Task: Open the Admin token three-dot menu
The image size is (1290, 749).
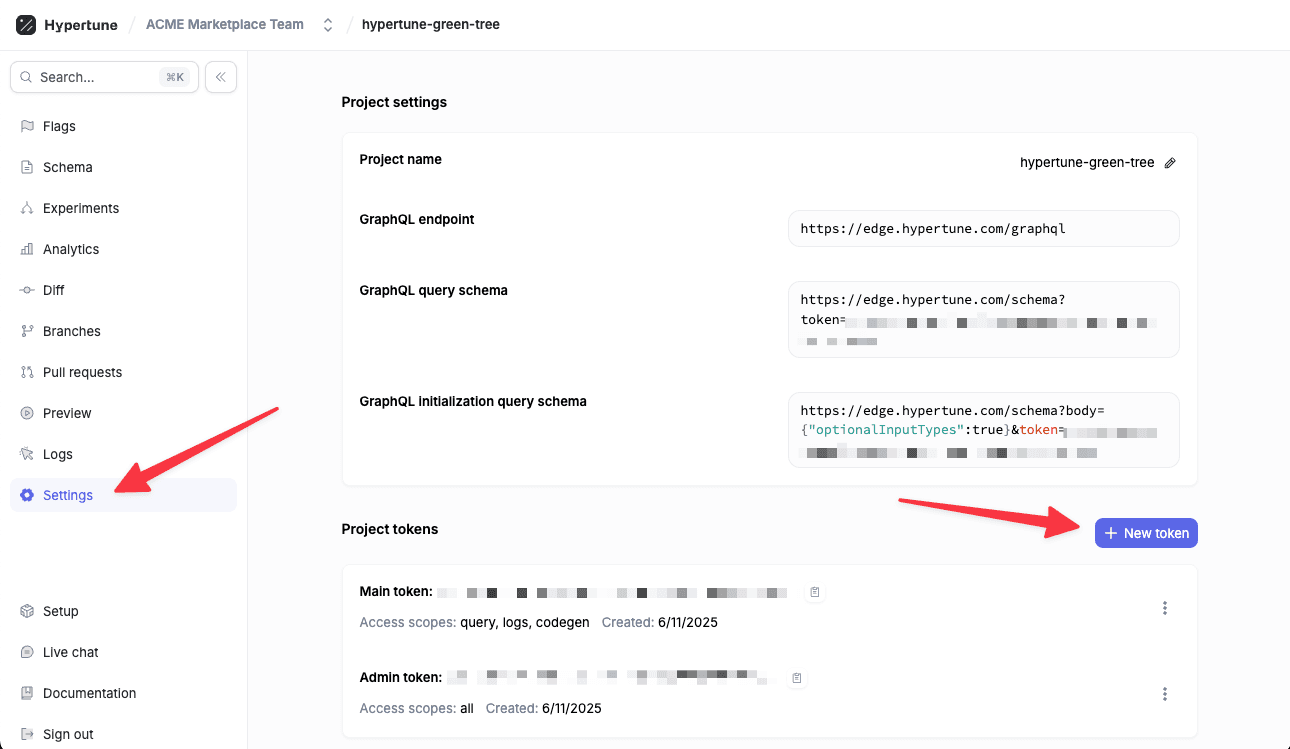Action: pos(1164,694)
